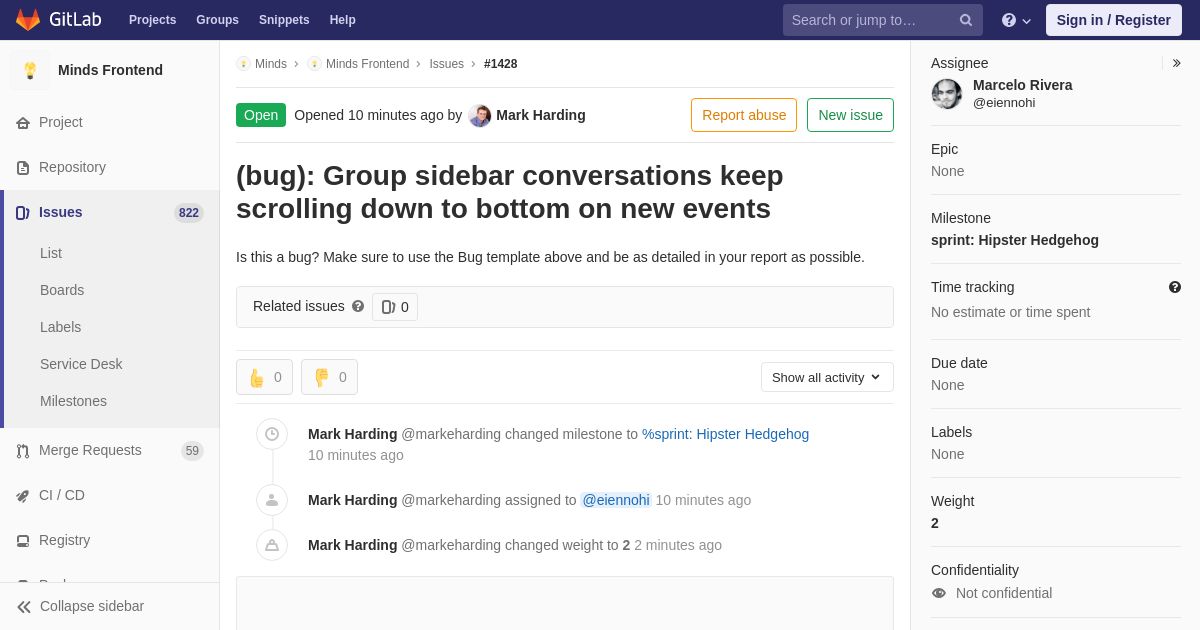This screenshot has width=1200, height=630.
Task: Select Labels under Issues
Action: tap(60, 327)
